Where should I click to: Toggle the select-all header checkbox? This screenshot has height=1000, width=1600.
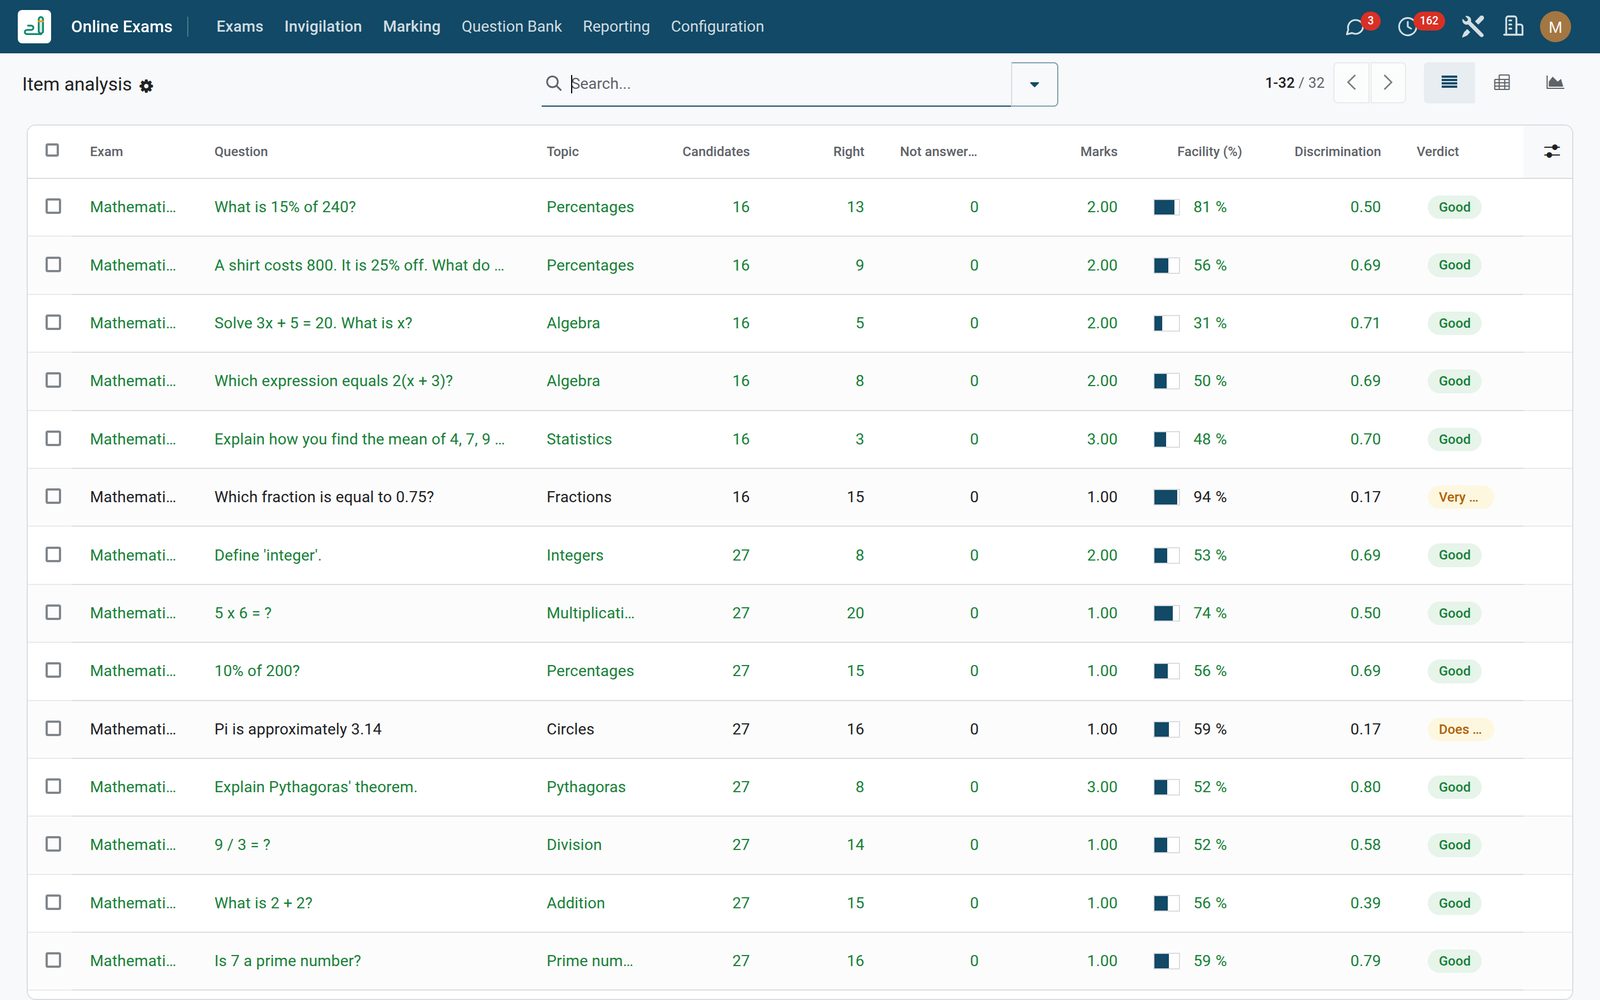pyautogui.click(x=53, y=150)
